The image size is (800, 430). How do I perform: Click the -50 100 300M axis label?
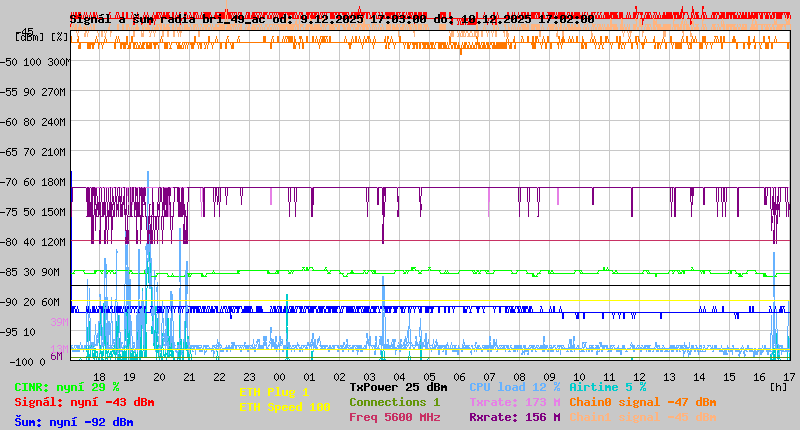[x=36, y=62]
